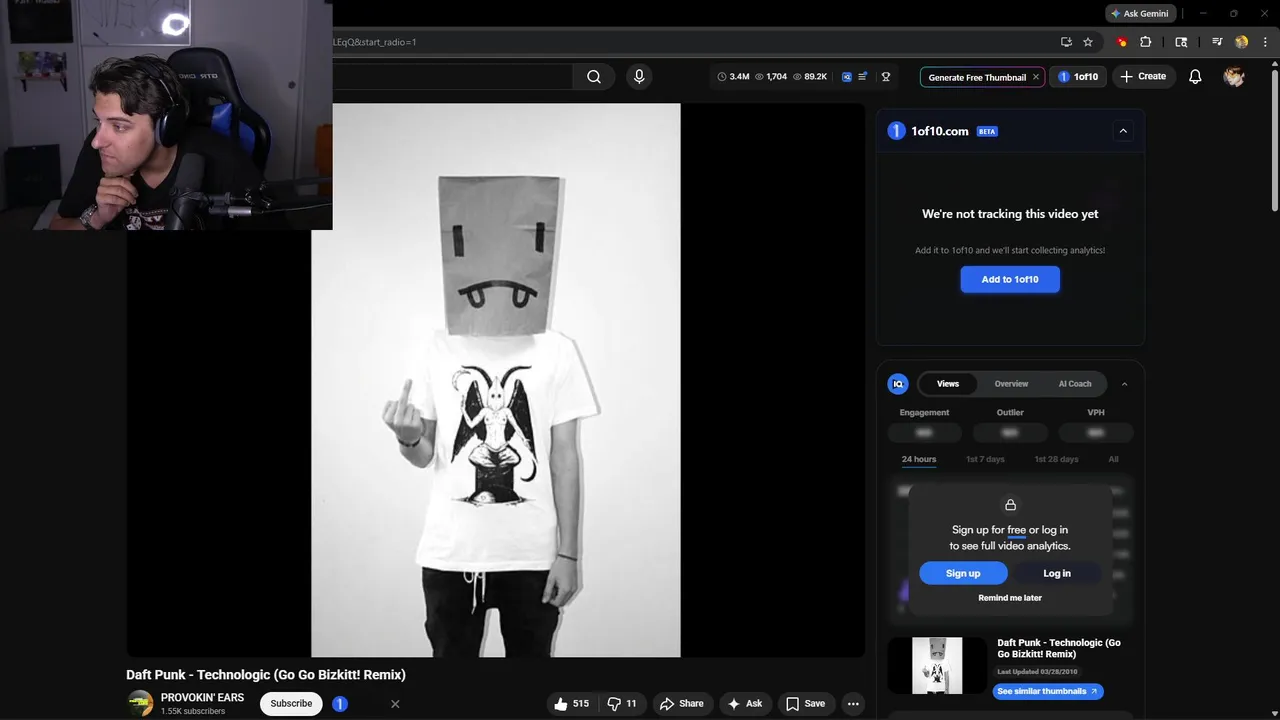Open the red extension icon in Chrome toolbar
The image size is (1280, 720).
point(1122,42)
